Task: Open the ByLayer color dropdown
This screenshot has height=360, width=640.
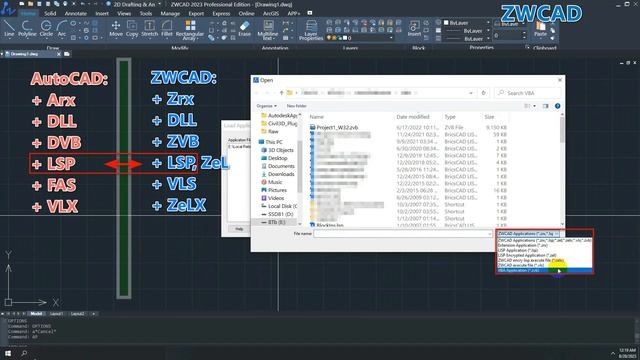Action: pyautogui.click(x=467, y=23)
